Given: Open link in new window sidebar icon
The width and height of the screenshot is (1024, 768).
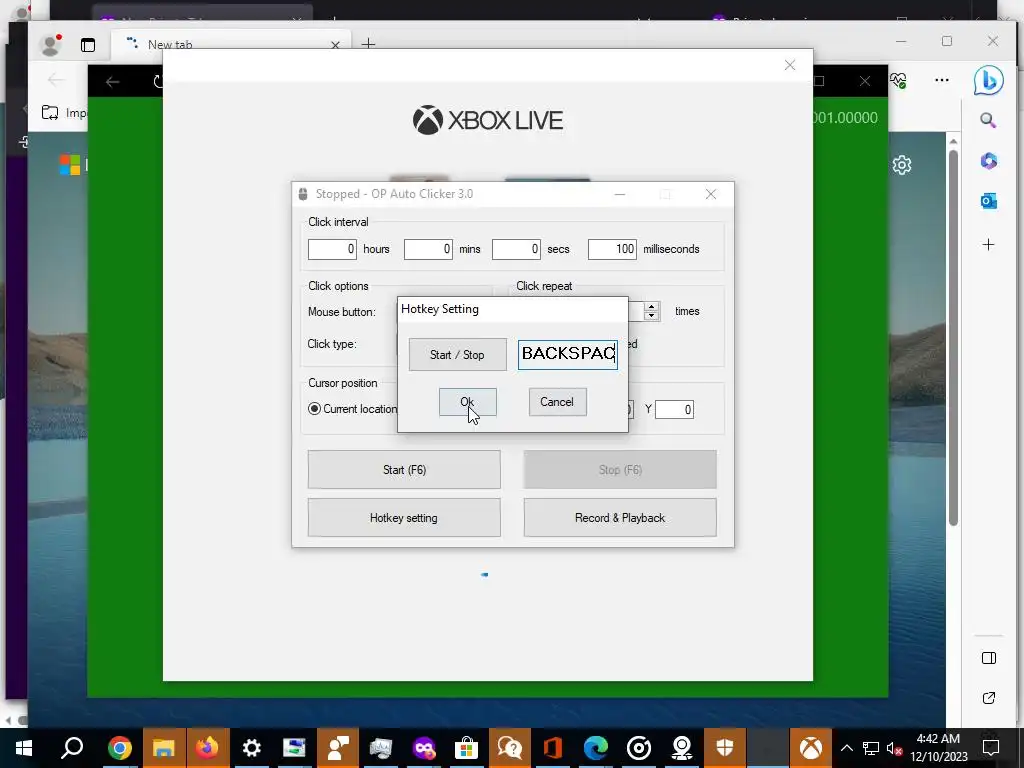Looking at the screenshot, I should [x=989, y=698].
